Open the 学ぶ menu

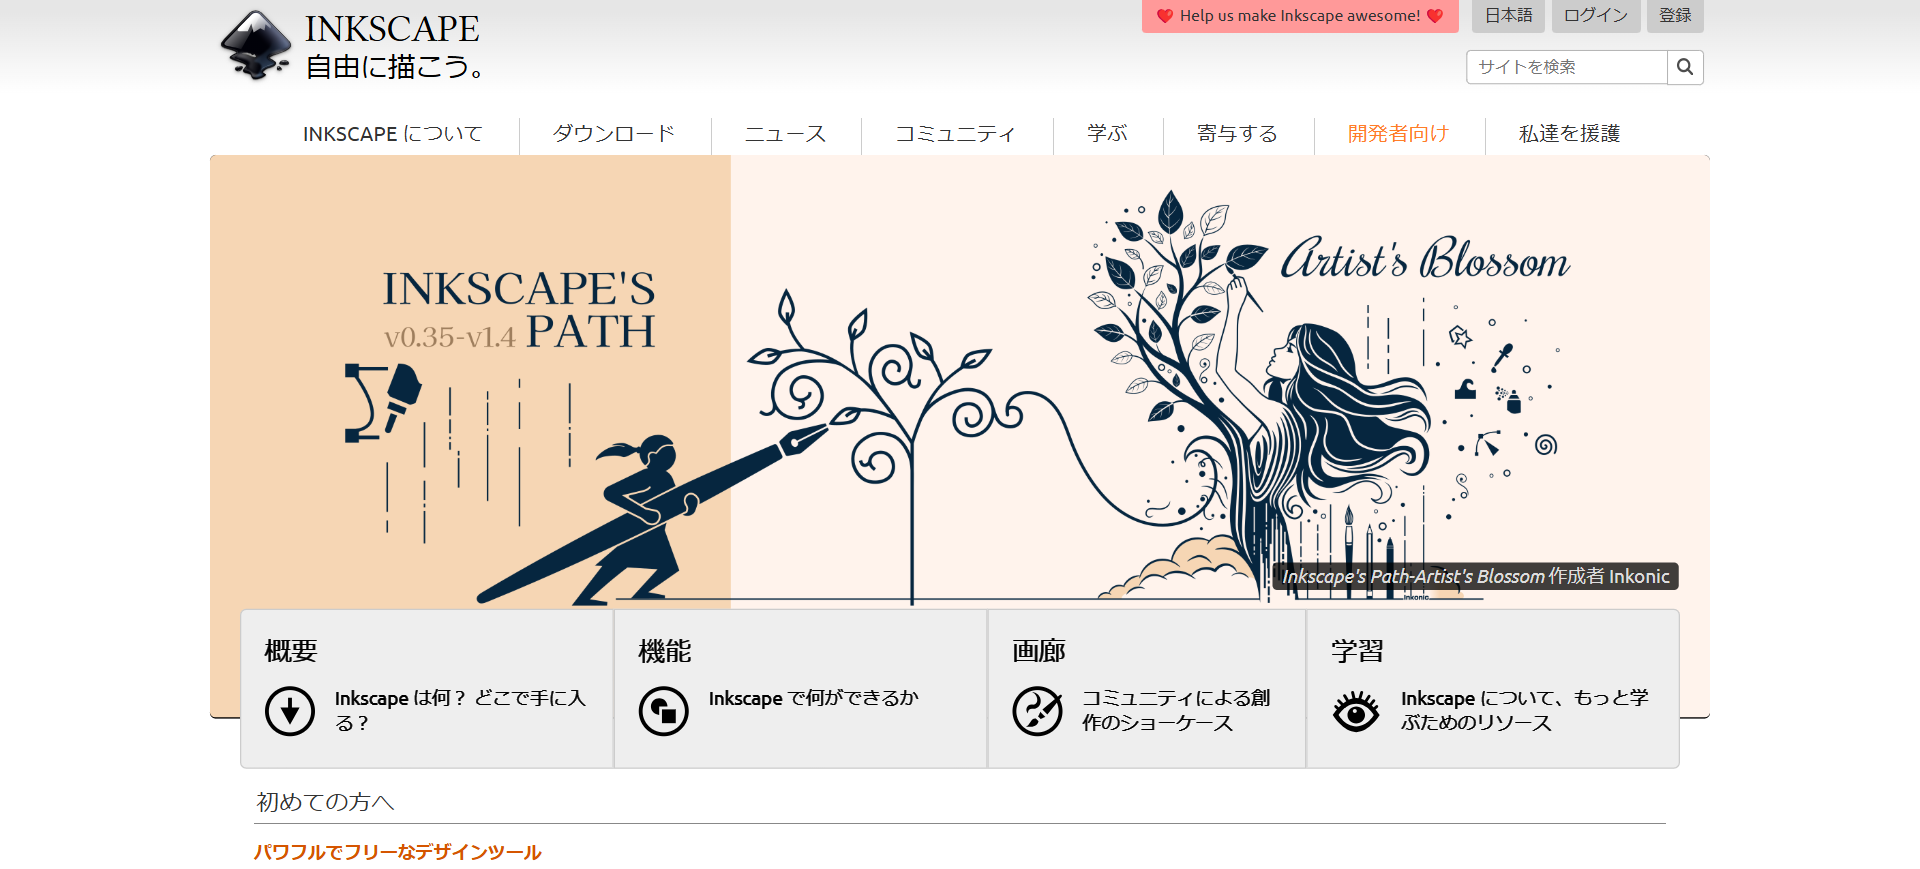pyautogui.click(x=1107, y=134)
